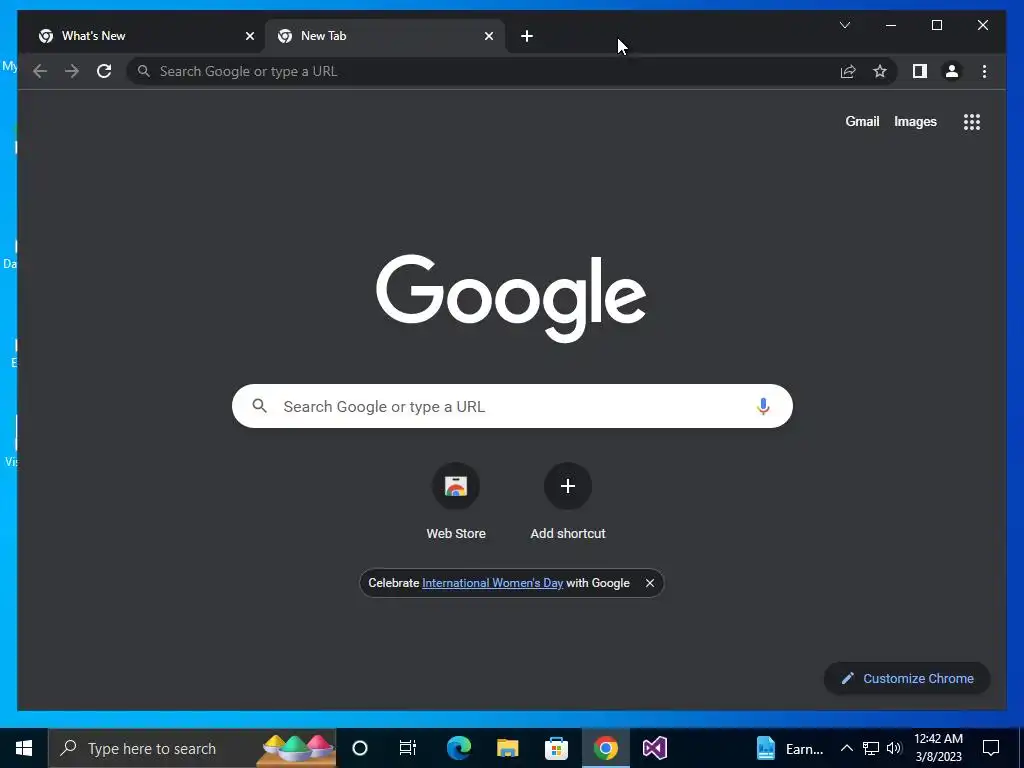
Task: Click the magnifier icon in search box
Action: [259, 406]
